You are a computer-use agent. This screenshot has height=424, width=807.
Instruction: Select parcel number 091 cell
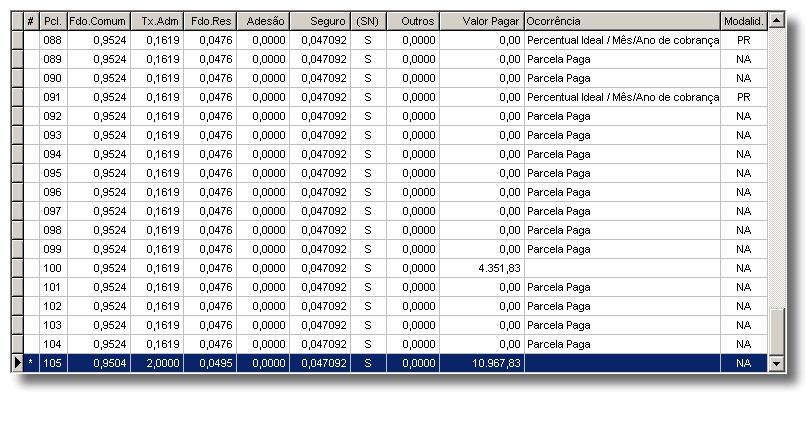(53, 97)
